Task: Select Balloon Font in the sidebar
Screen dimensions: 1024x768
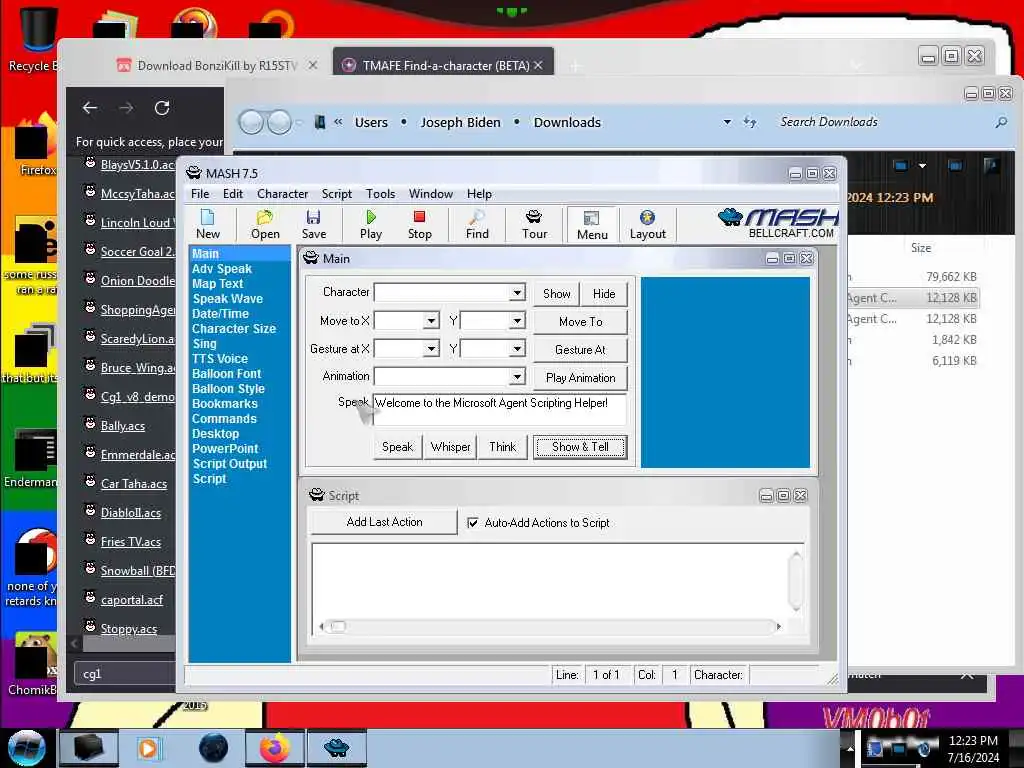Action: click(227, 374)
